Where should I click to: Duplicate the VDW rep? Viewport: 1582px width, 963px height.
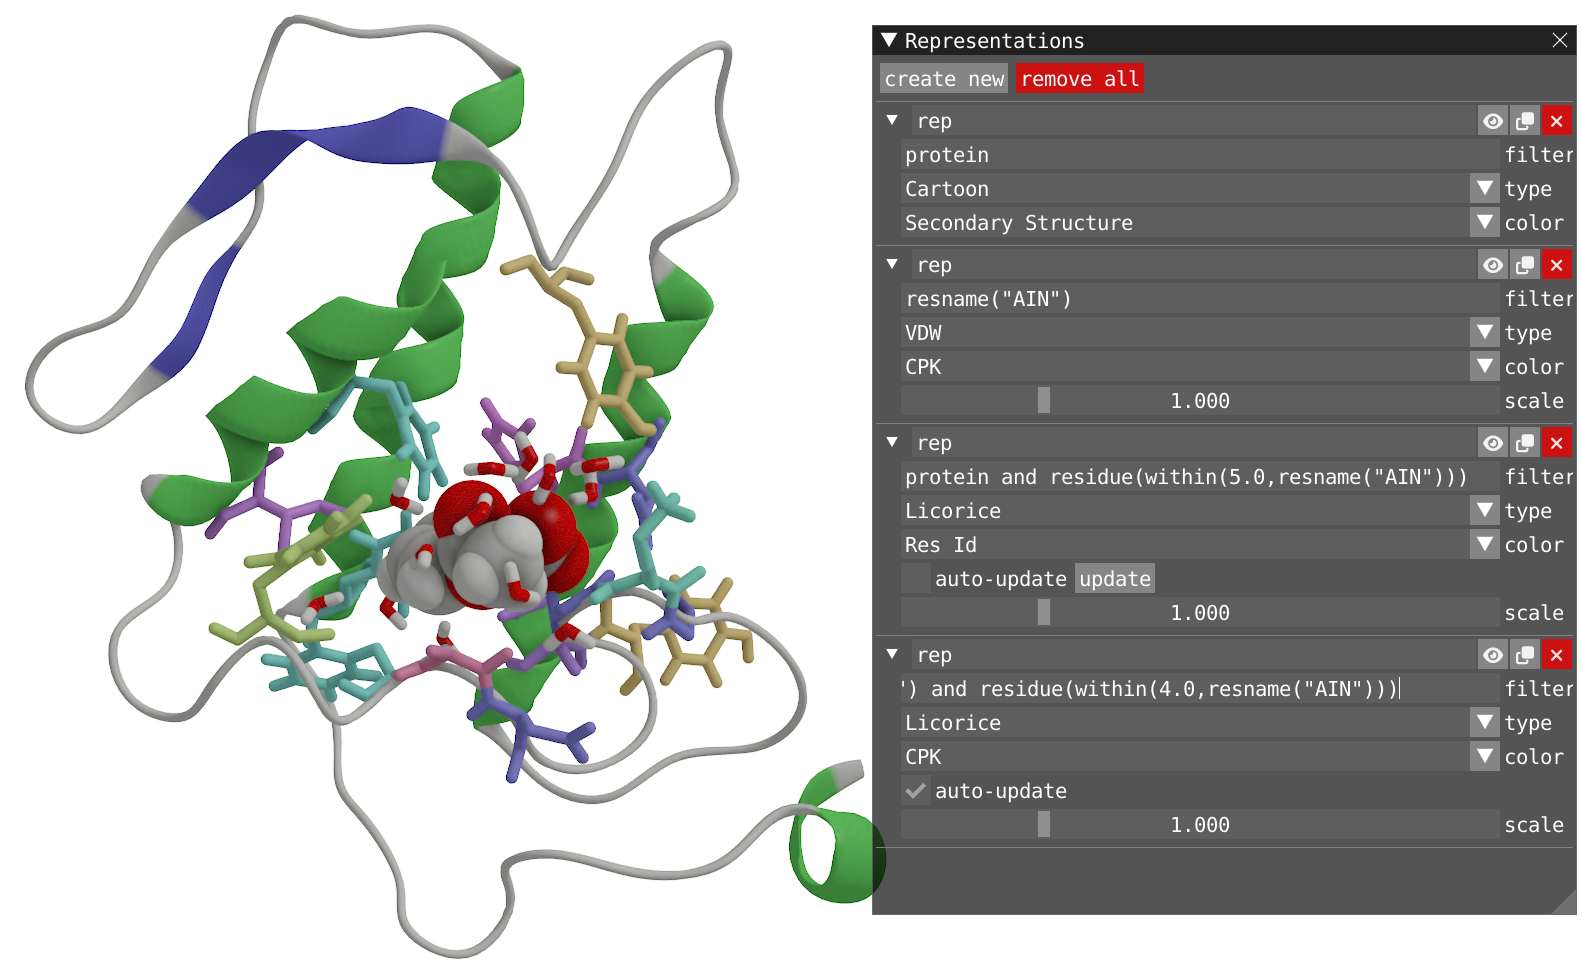[x=1525, y=265]
